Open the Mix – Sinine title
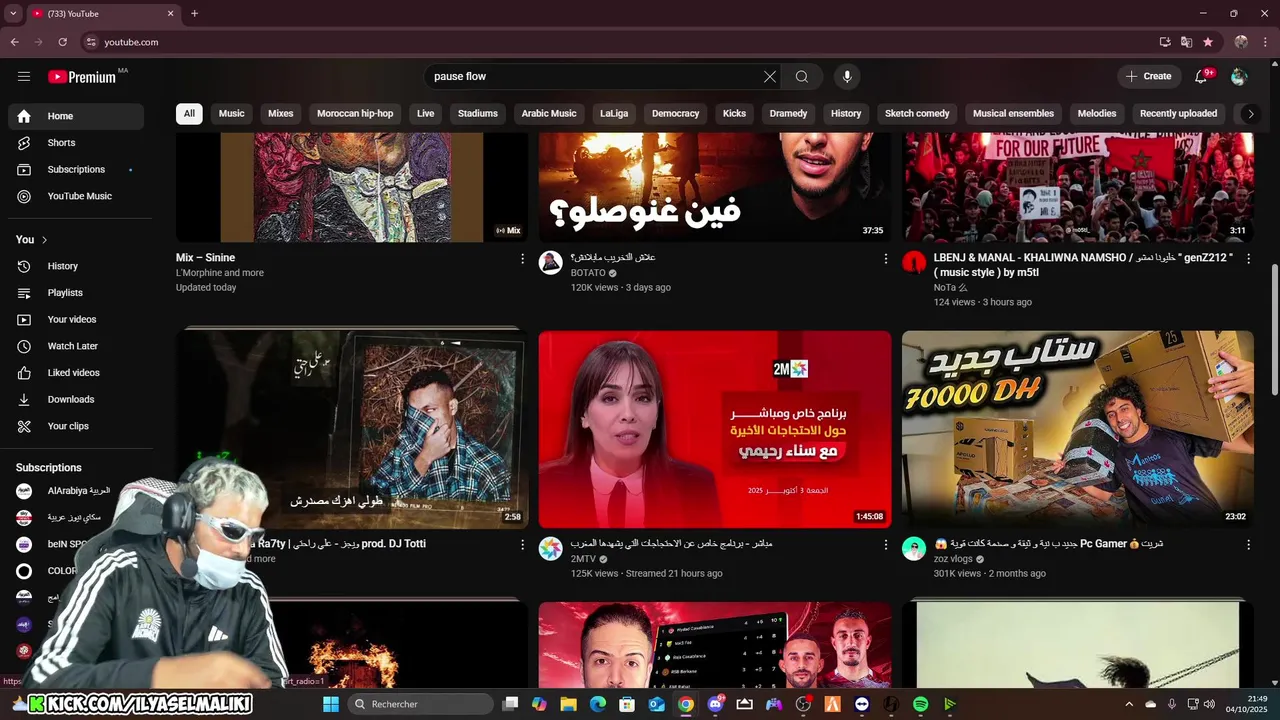This screenshot has height=720, width=1280. pyautogui.click(x=205, y=258)
